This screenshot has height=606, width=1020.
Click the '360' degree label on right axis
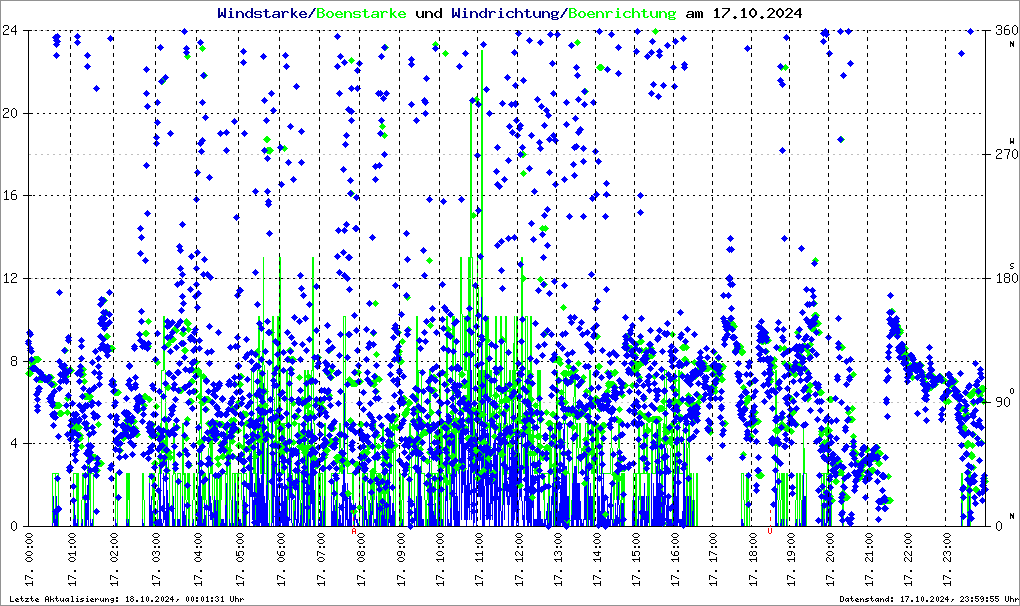tap(1004, 30)
